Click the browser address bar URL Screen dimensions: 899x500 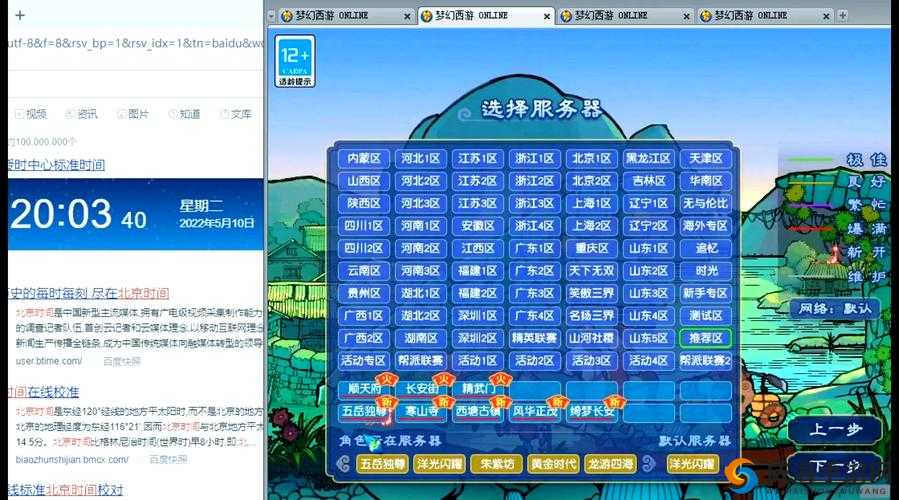tap(135, 43)
